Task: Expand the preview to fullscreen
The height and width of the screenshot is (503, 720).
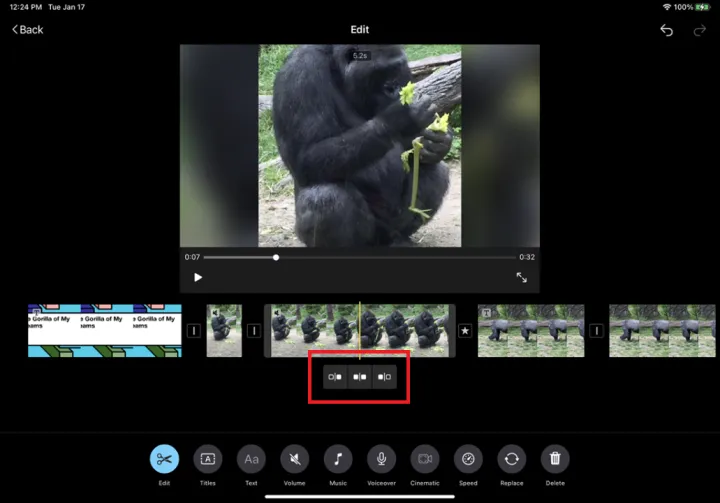Action: pyautogui.click(x=521, y=277)
